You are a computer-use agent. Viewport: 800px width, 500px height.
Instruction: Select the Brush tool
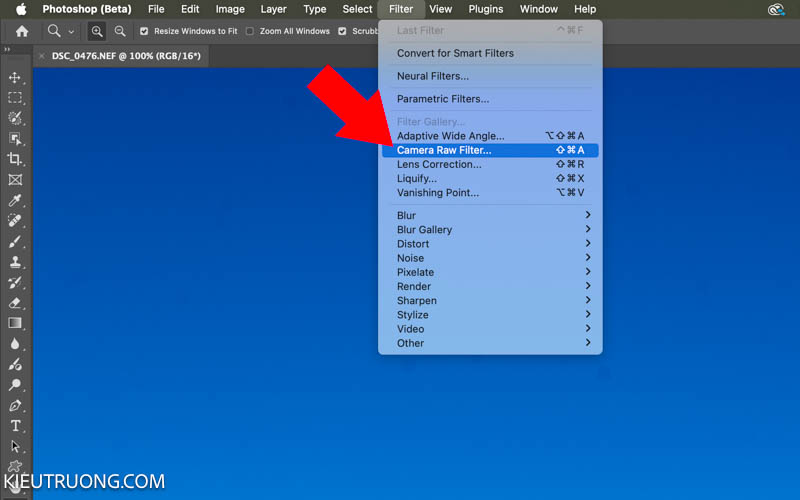click(x=15, y=241)
